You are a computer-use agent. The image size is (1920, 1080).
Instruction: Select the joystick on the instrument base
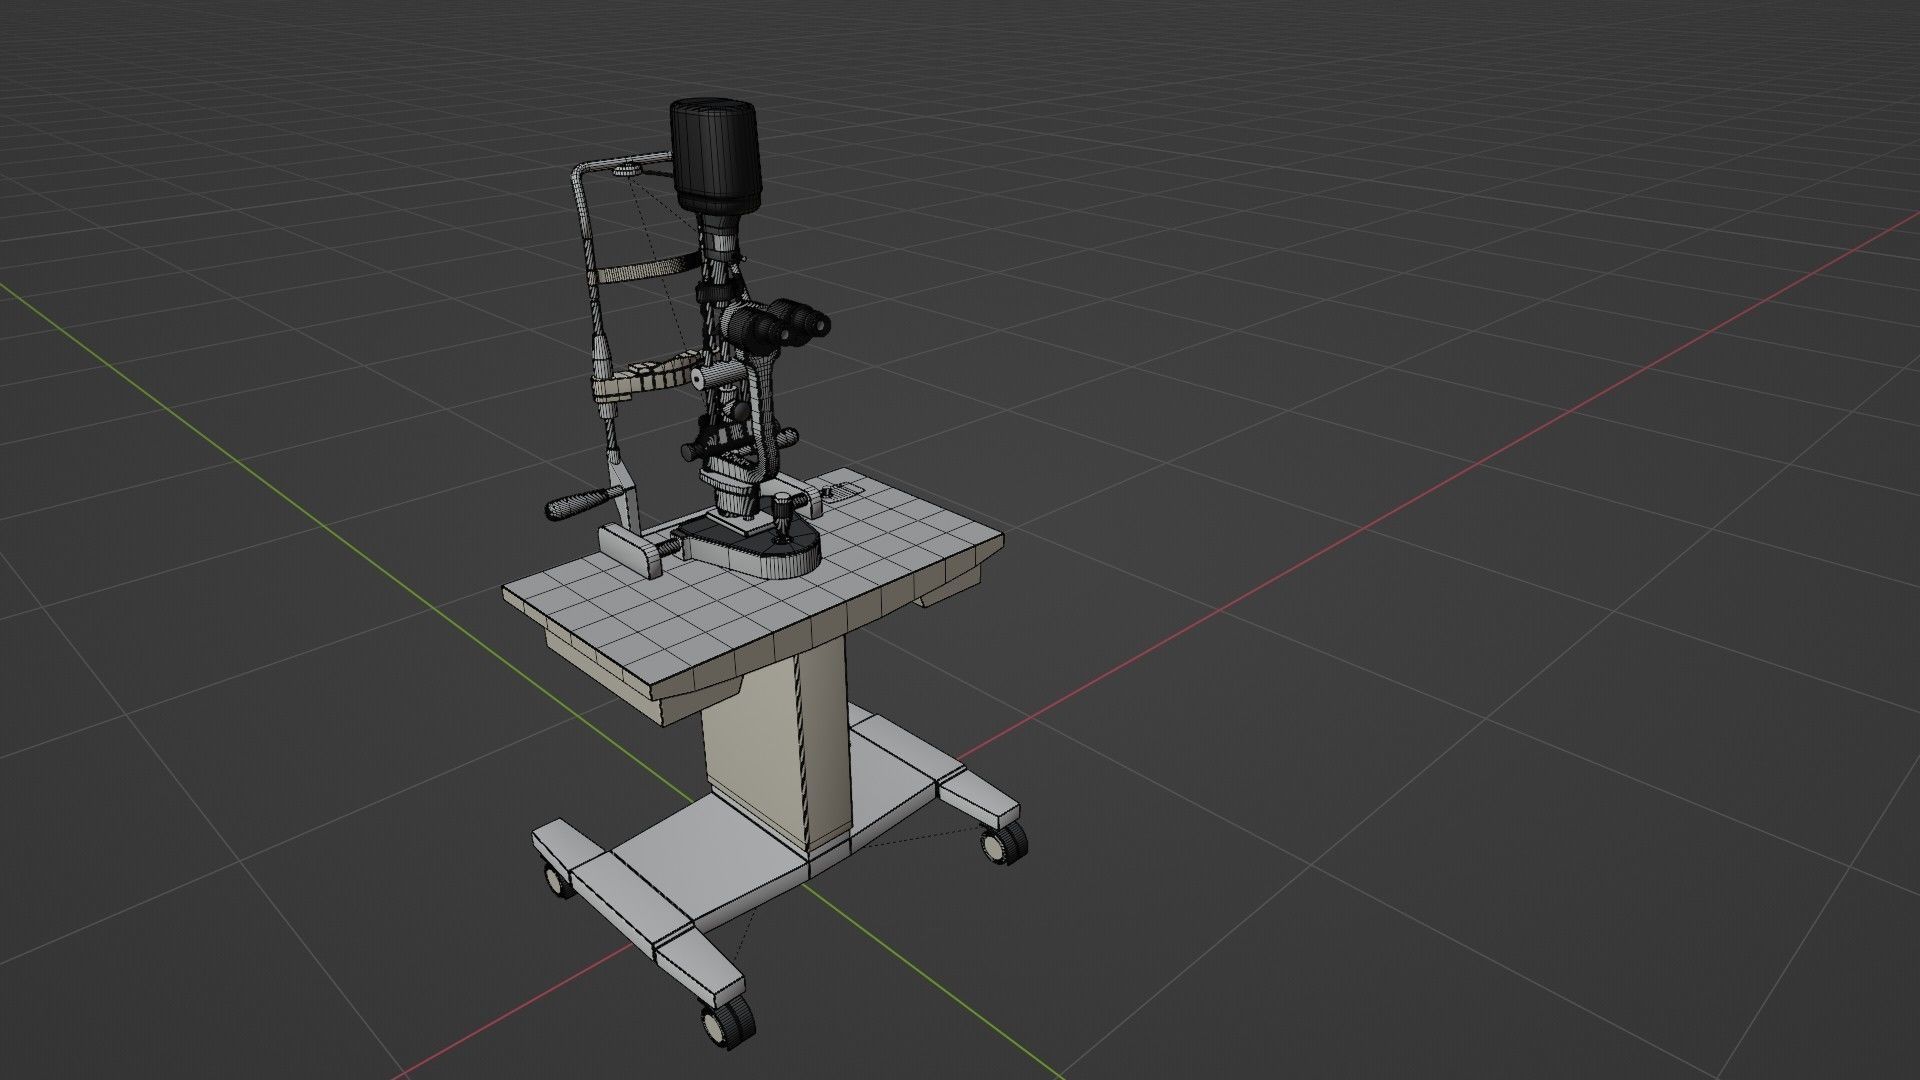[783, 517]
